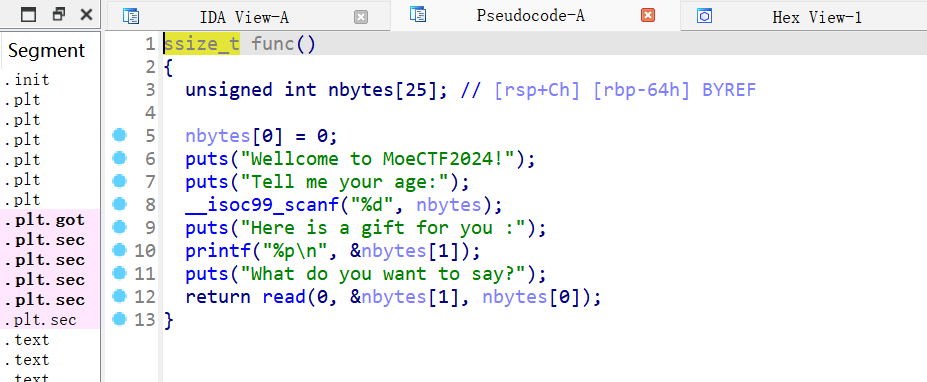Close the IDA View-A tab
927x382 pixels.
point(361,17)
